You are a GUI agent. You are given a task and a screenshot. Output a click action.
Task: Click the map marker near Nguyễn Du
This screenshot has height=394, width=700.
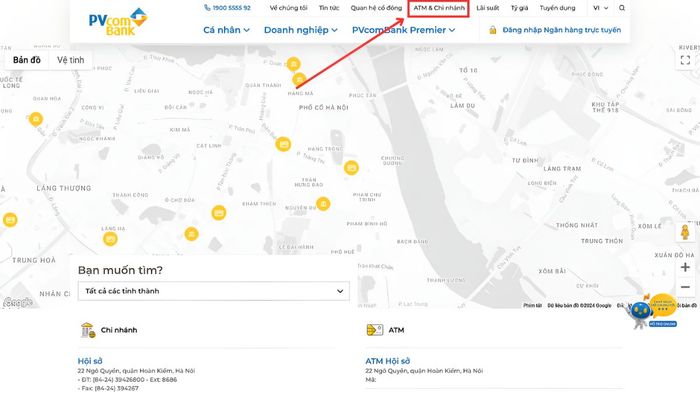coord(323,203)
